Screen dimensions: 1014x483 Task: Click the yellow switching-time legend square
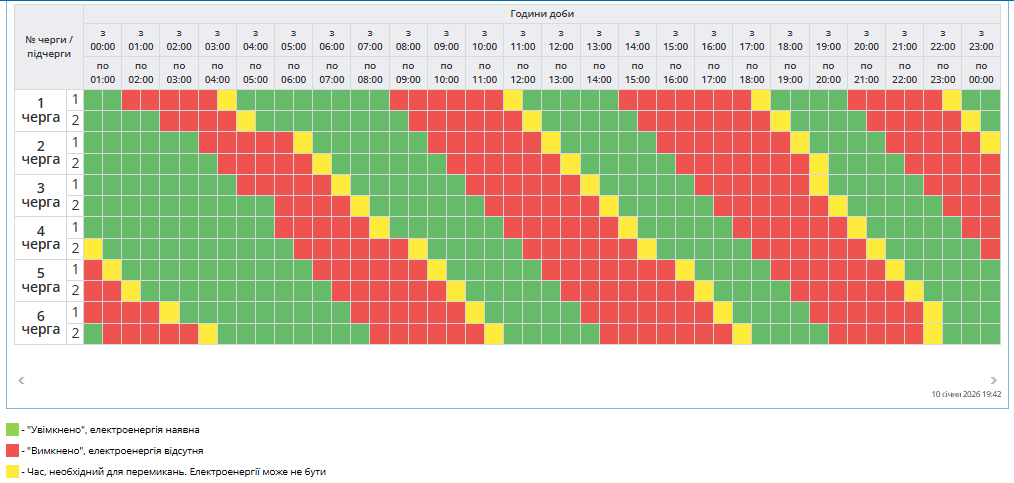(x=12, y=470)
